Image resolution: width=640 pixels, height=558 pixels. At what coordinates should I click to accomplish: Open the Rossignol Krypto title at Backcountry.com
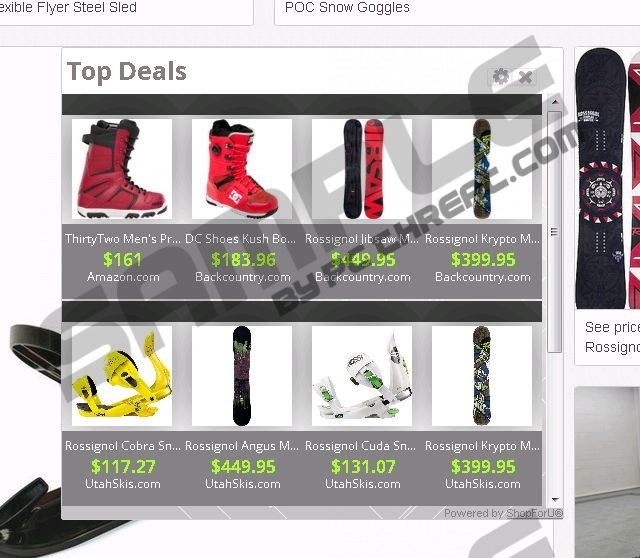click(482, 239)
